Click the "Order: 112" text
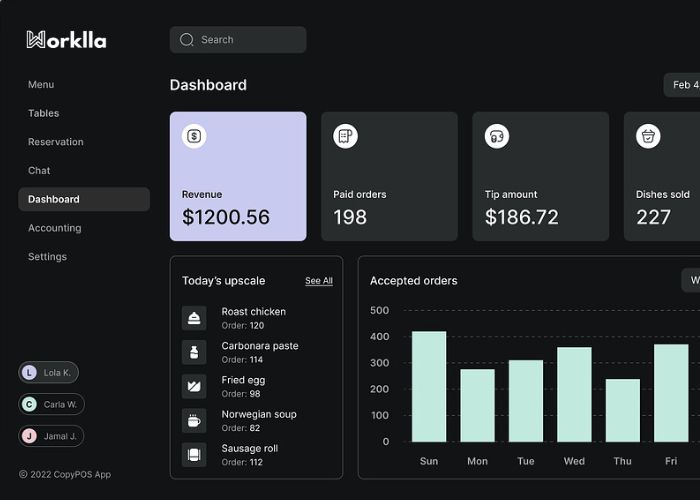Screen dimensions: 700x500 [242, 462]
